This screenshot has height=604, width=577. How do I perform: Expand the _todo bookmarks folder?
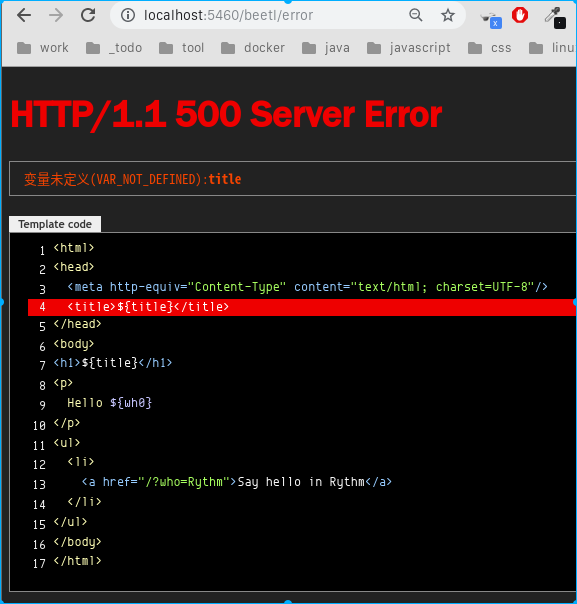pyautogui.click(x=114, y=48)
